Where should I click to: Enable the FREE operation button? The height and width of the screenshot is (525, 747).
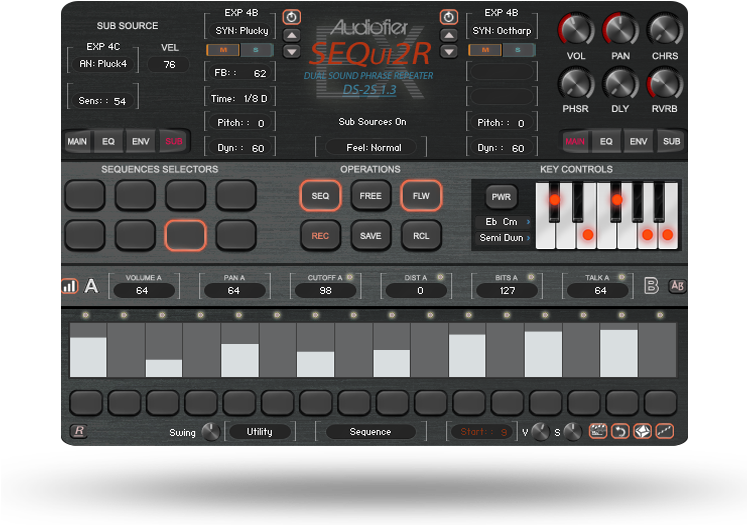click(371, 196)
